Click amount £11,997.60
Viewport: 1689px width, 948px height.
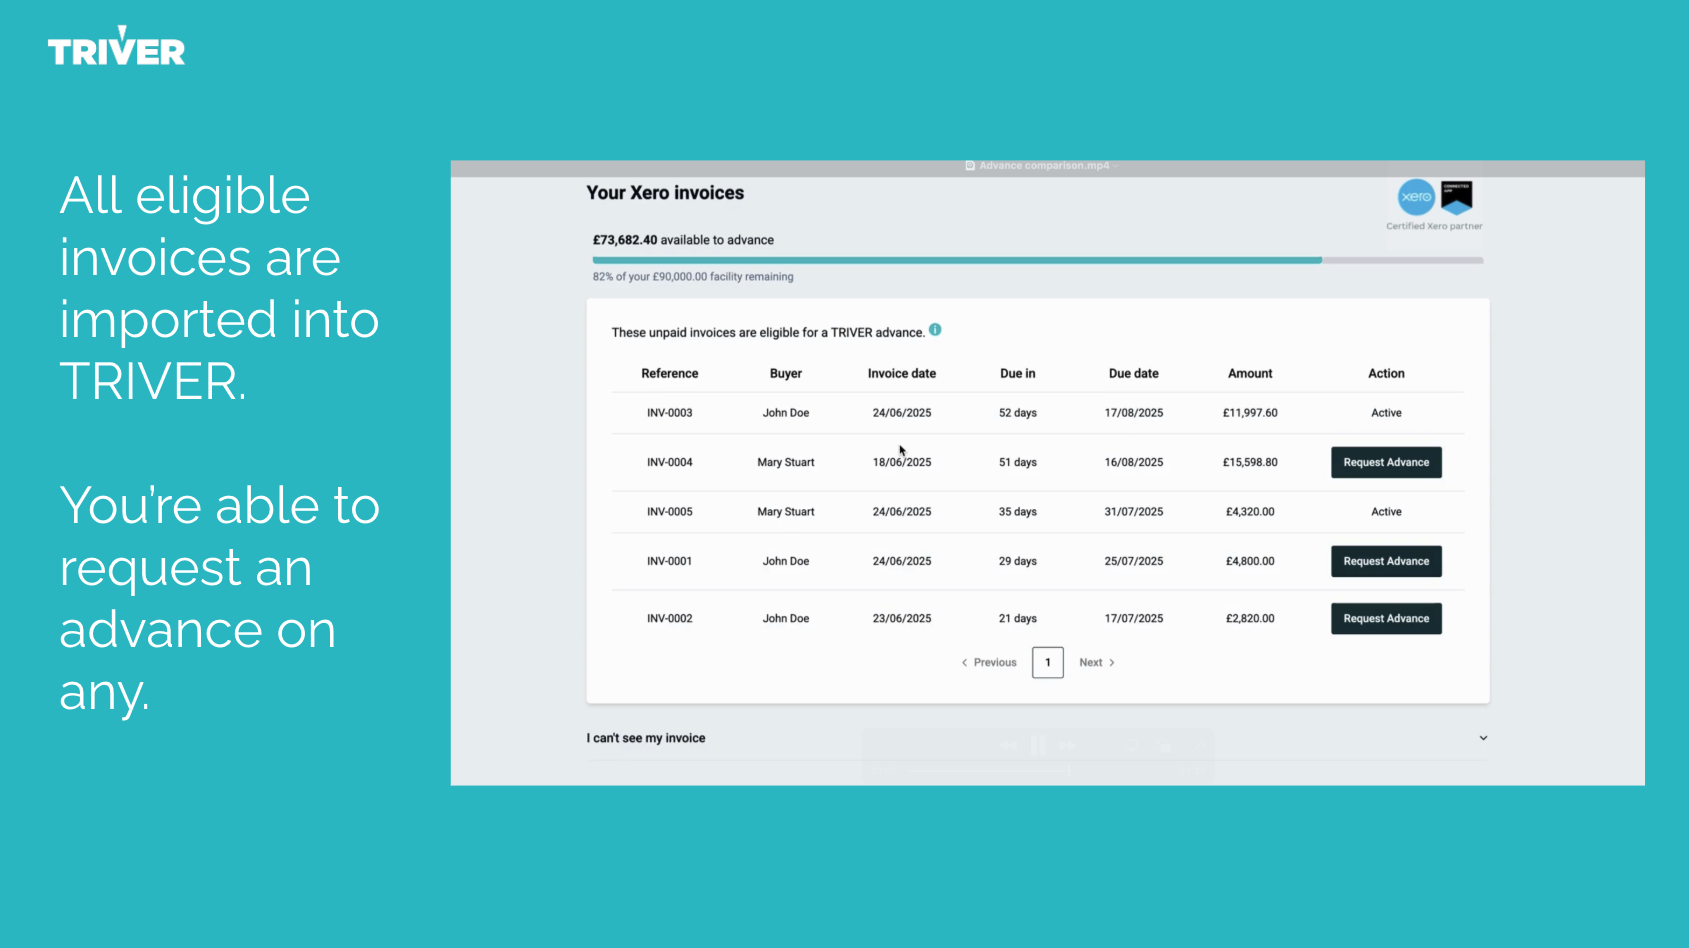click(x=1250, y=413)
